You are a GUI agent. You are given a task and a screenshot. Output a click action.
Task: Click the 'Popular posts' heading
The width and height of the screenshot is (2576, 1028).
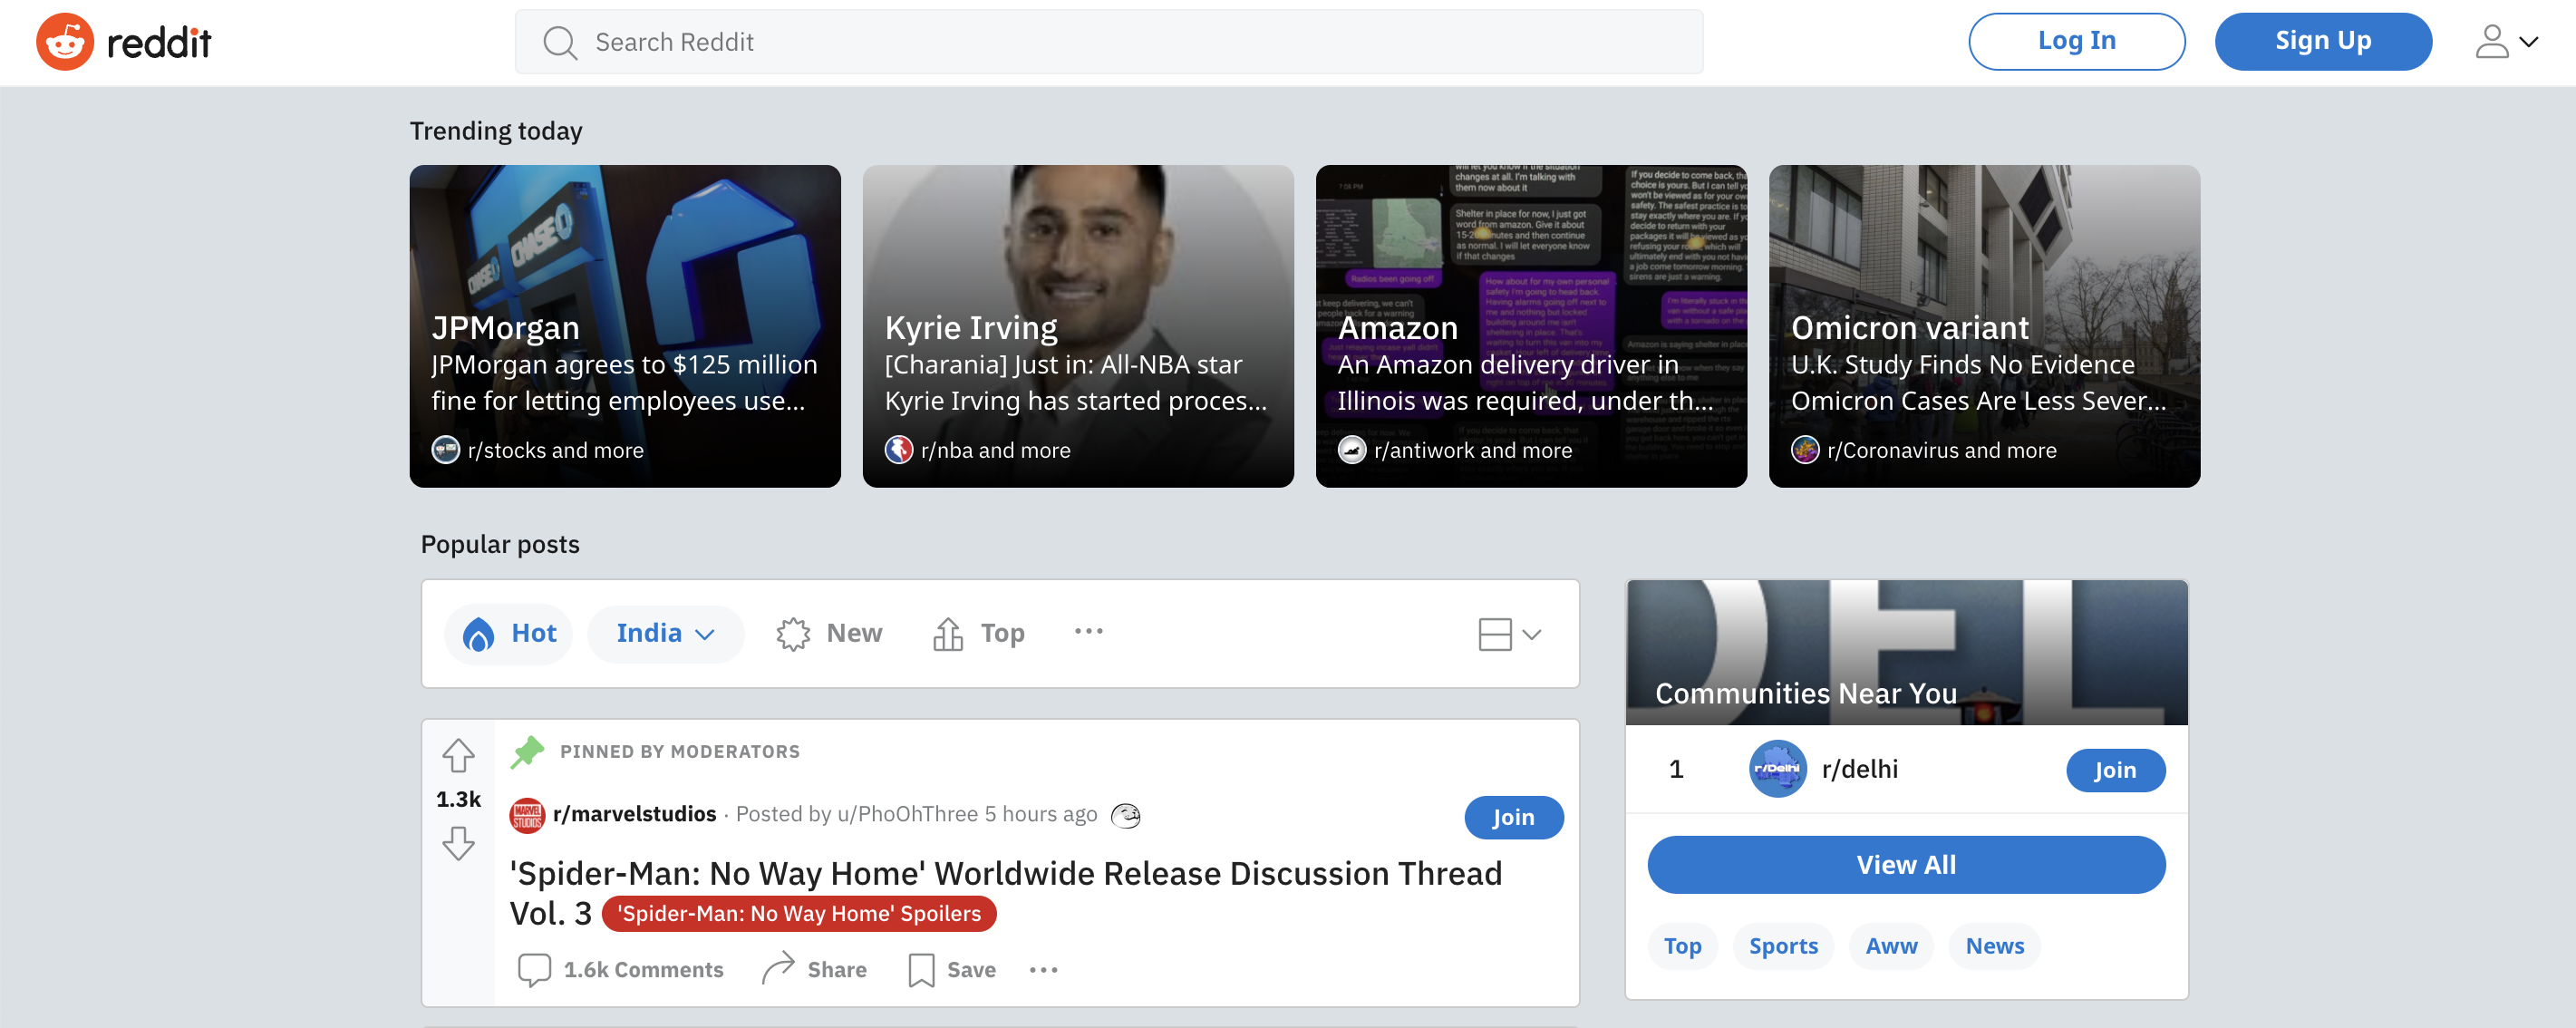(x=499, y=544)
